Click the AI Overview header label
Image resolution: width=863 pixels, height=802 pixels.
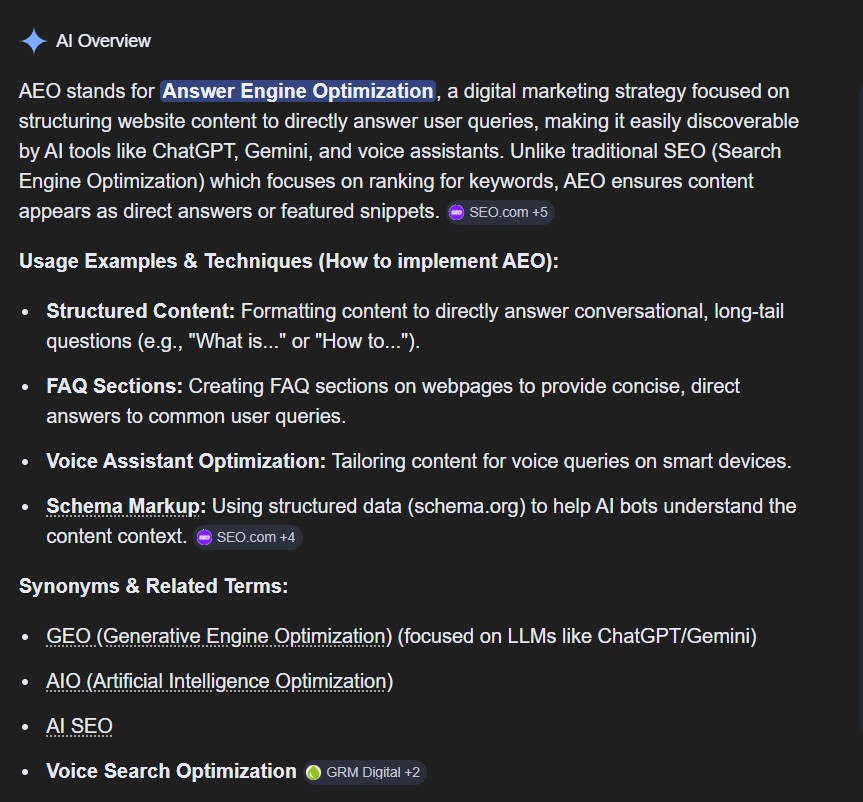point(103,41)
